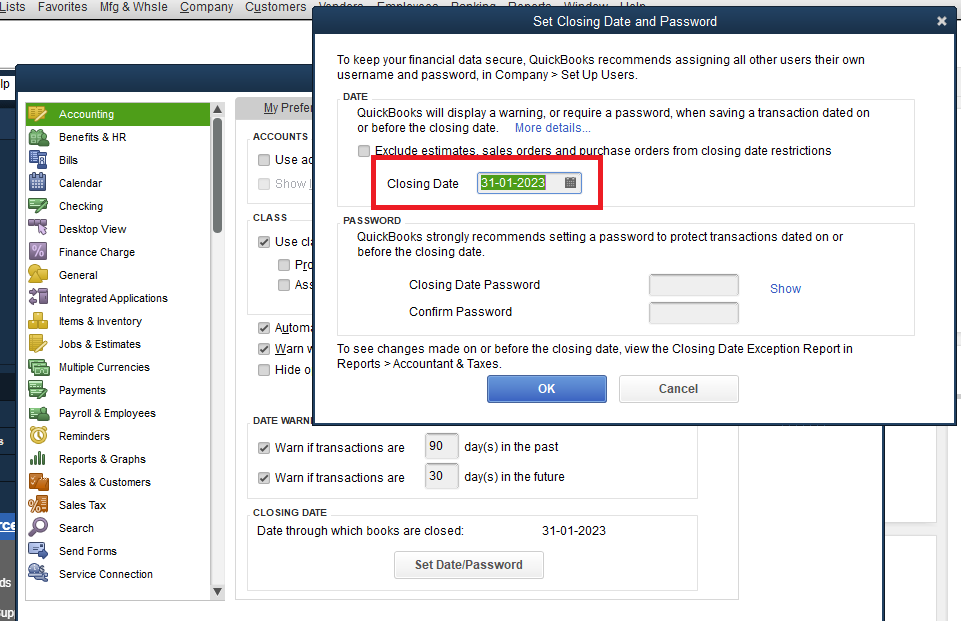Open the Customers menu
Viewport: 961px width, 621px height.
pyautogui.click(x=276, y=7)
